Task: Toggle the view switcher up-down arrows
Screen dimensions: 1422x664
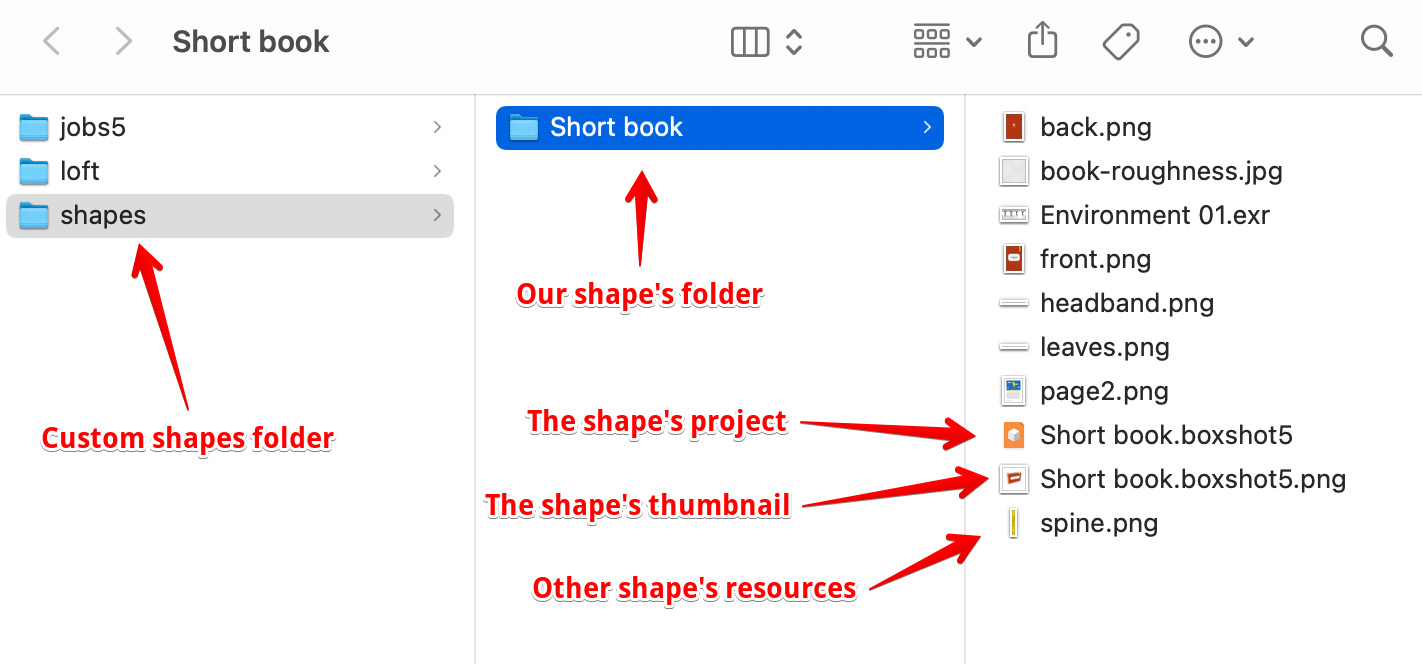Action: (x=794, y=42)
